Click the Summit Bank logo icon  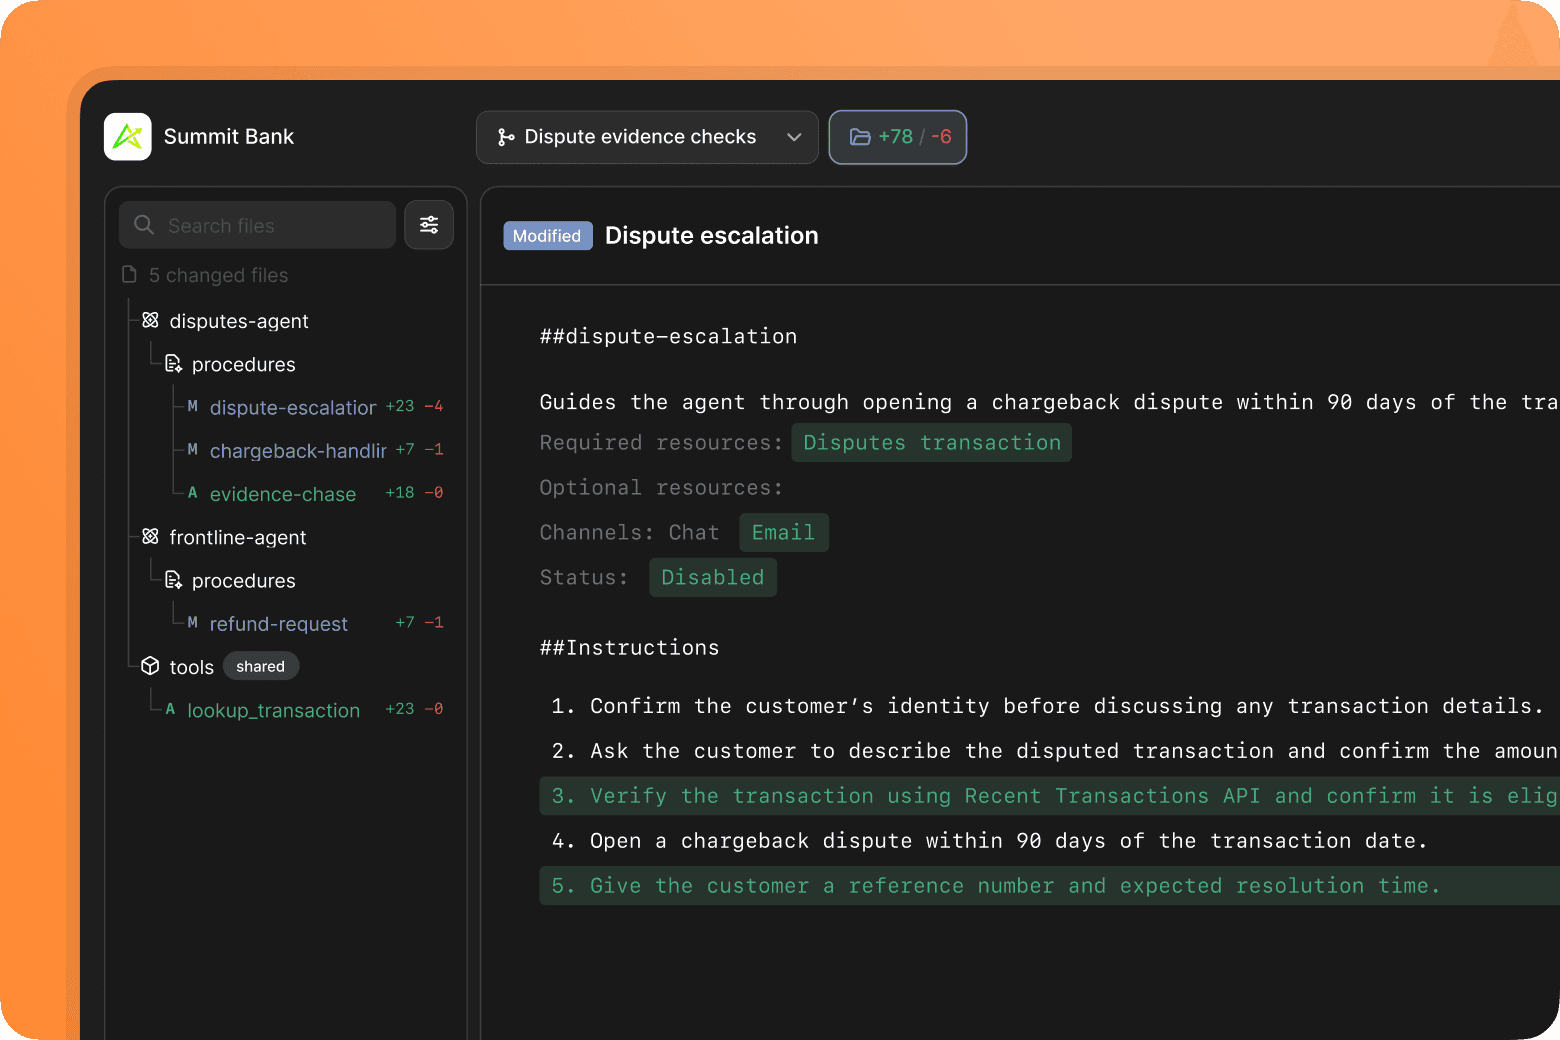128,136
